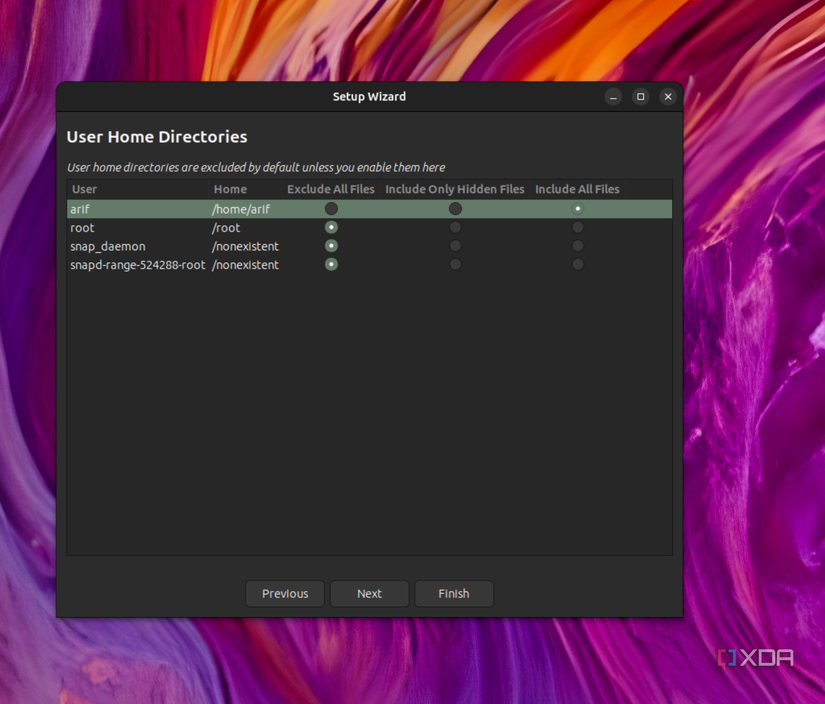Image resolution: width=825 pixels, height=704 pixels.
Task: Select Exclude All Files for arif
Action: click(331, 208)
